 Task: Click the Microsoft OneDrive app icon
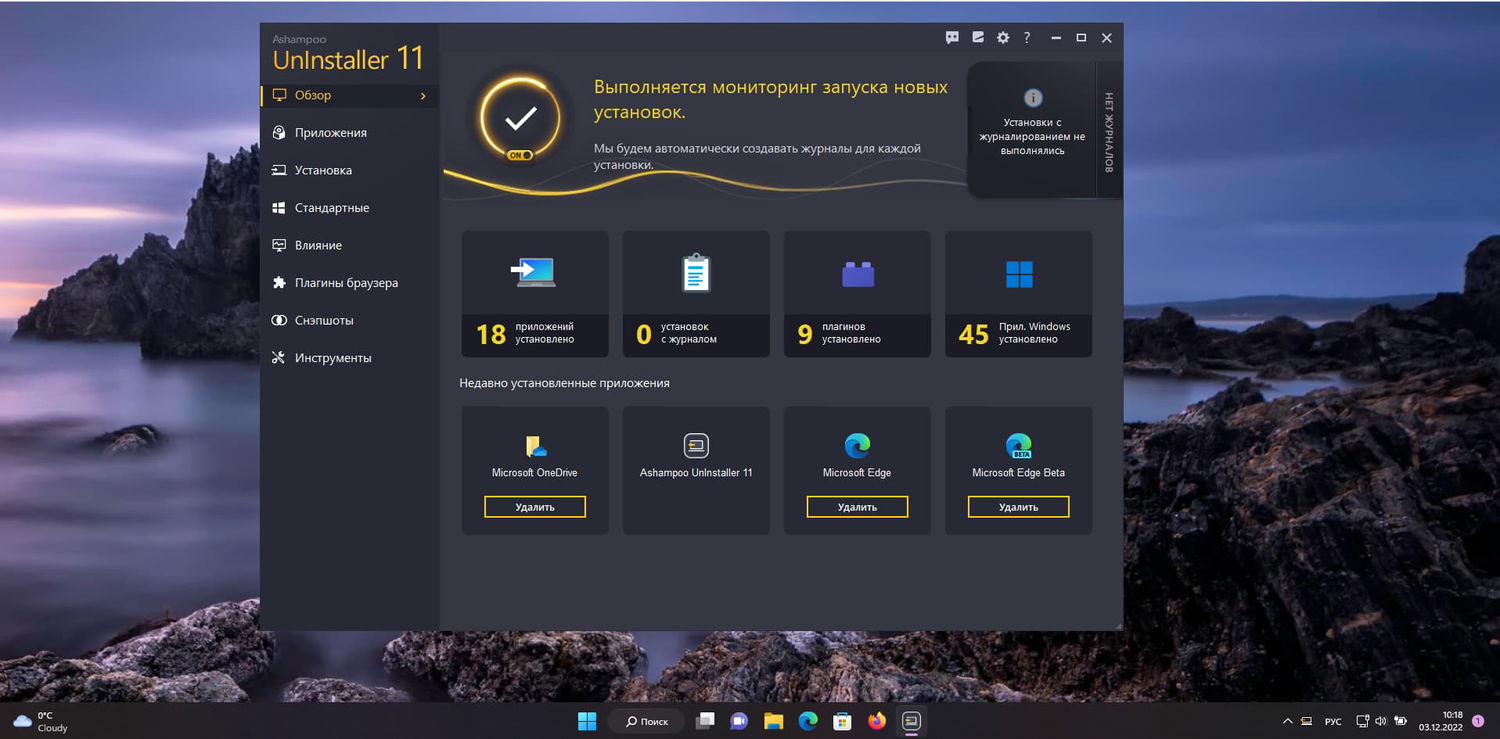(535, 446)
